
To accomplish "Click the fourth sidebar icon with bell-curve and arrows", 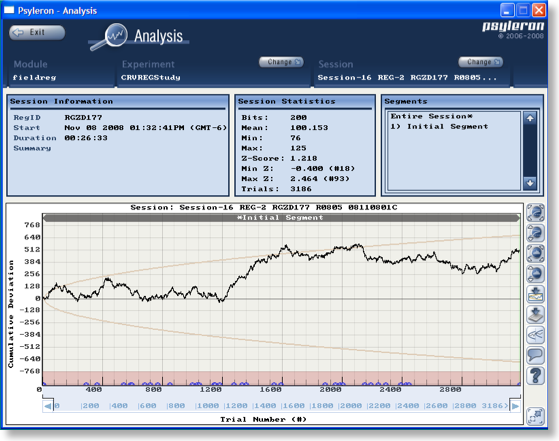I will click(535, 273).
